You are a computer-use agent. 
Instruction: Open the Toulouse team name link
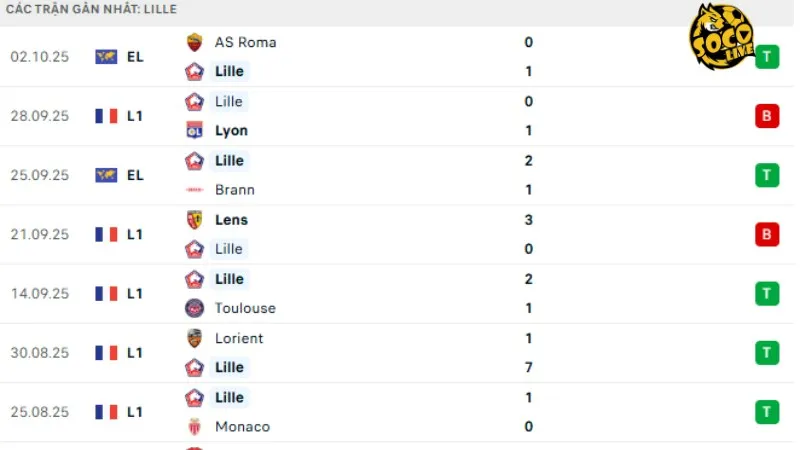click(245, 308)
